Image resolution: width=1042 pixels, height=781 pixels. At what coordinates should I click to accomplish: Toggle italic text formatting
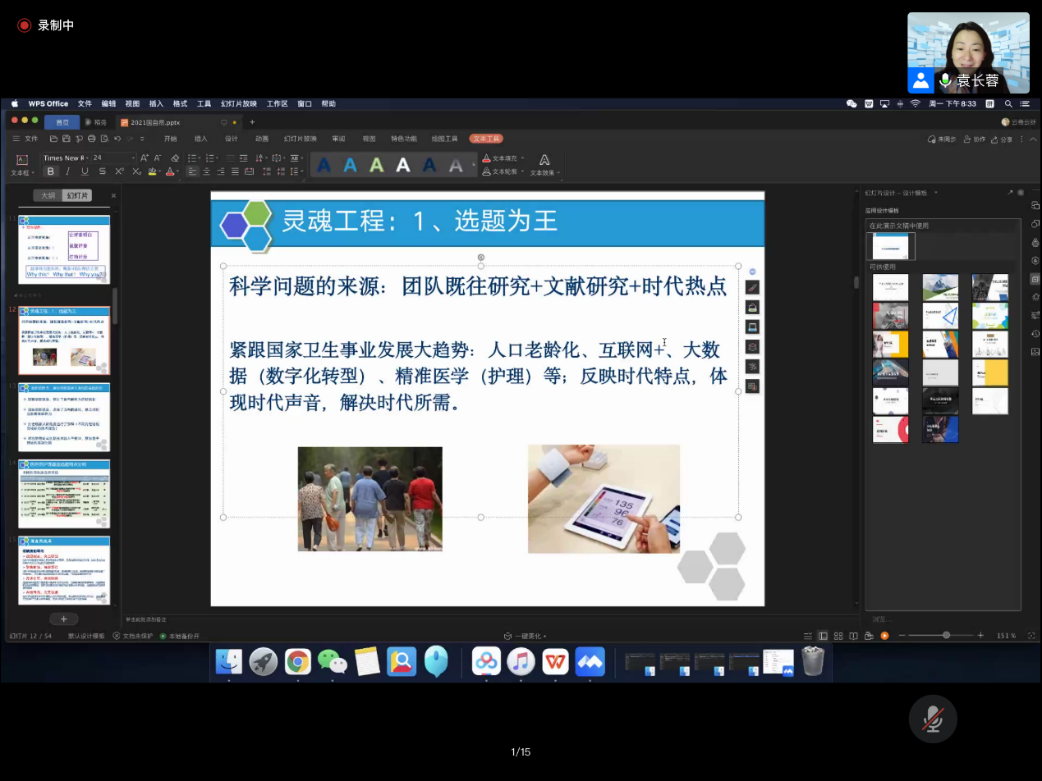pyautogui.click(x=68, y=172)
